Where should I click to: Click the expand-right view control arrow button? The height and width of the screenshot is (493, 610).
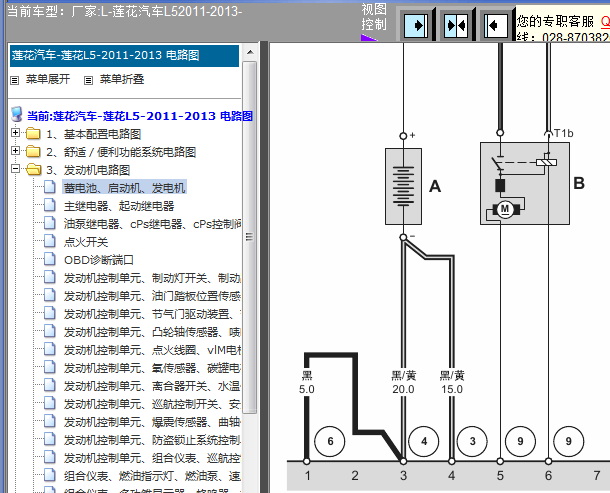415,26
